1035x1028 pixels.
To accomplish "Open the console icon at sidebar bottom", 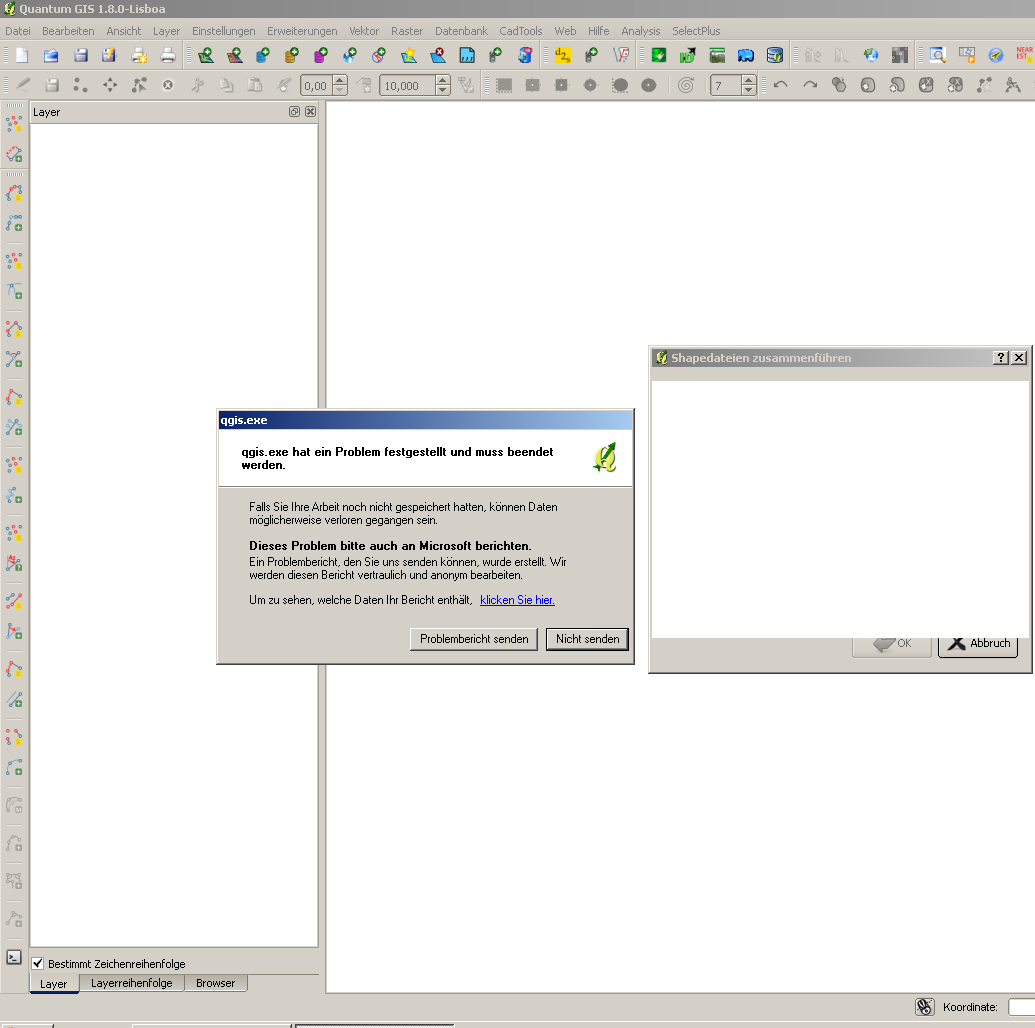I will coord(14,957).
